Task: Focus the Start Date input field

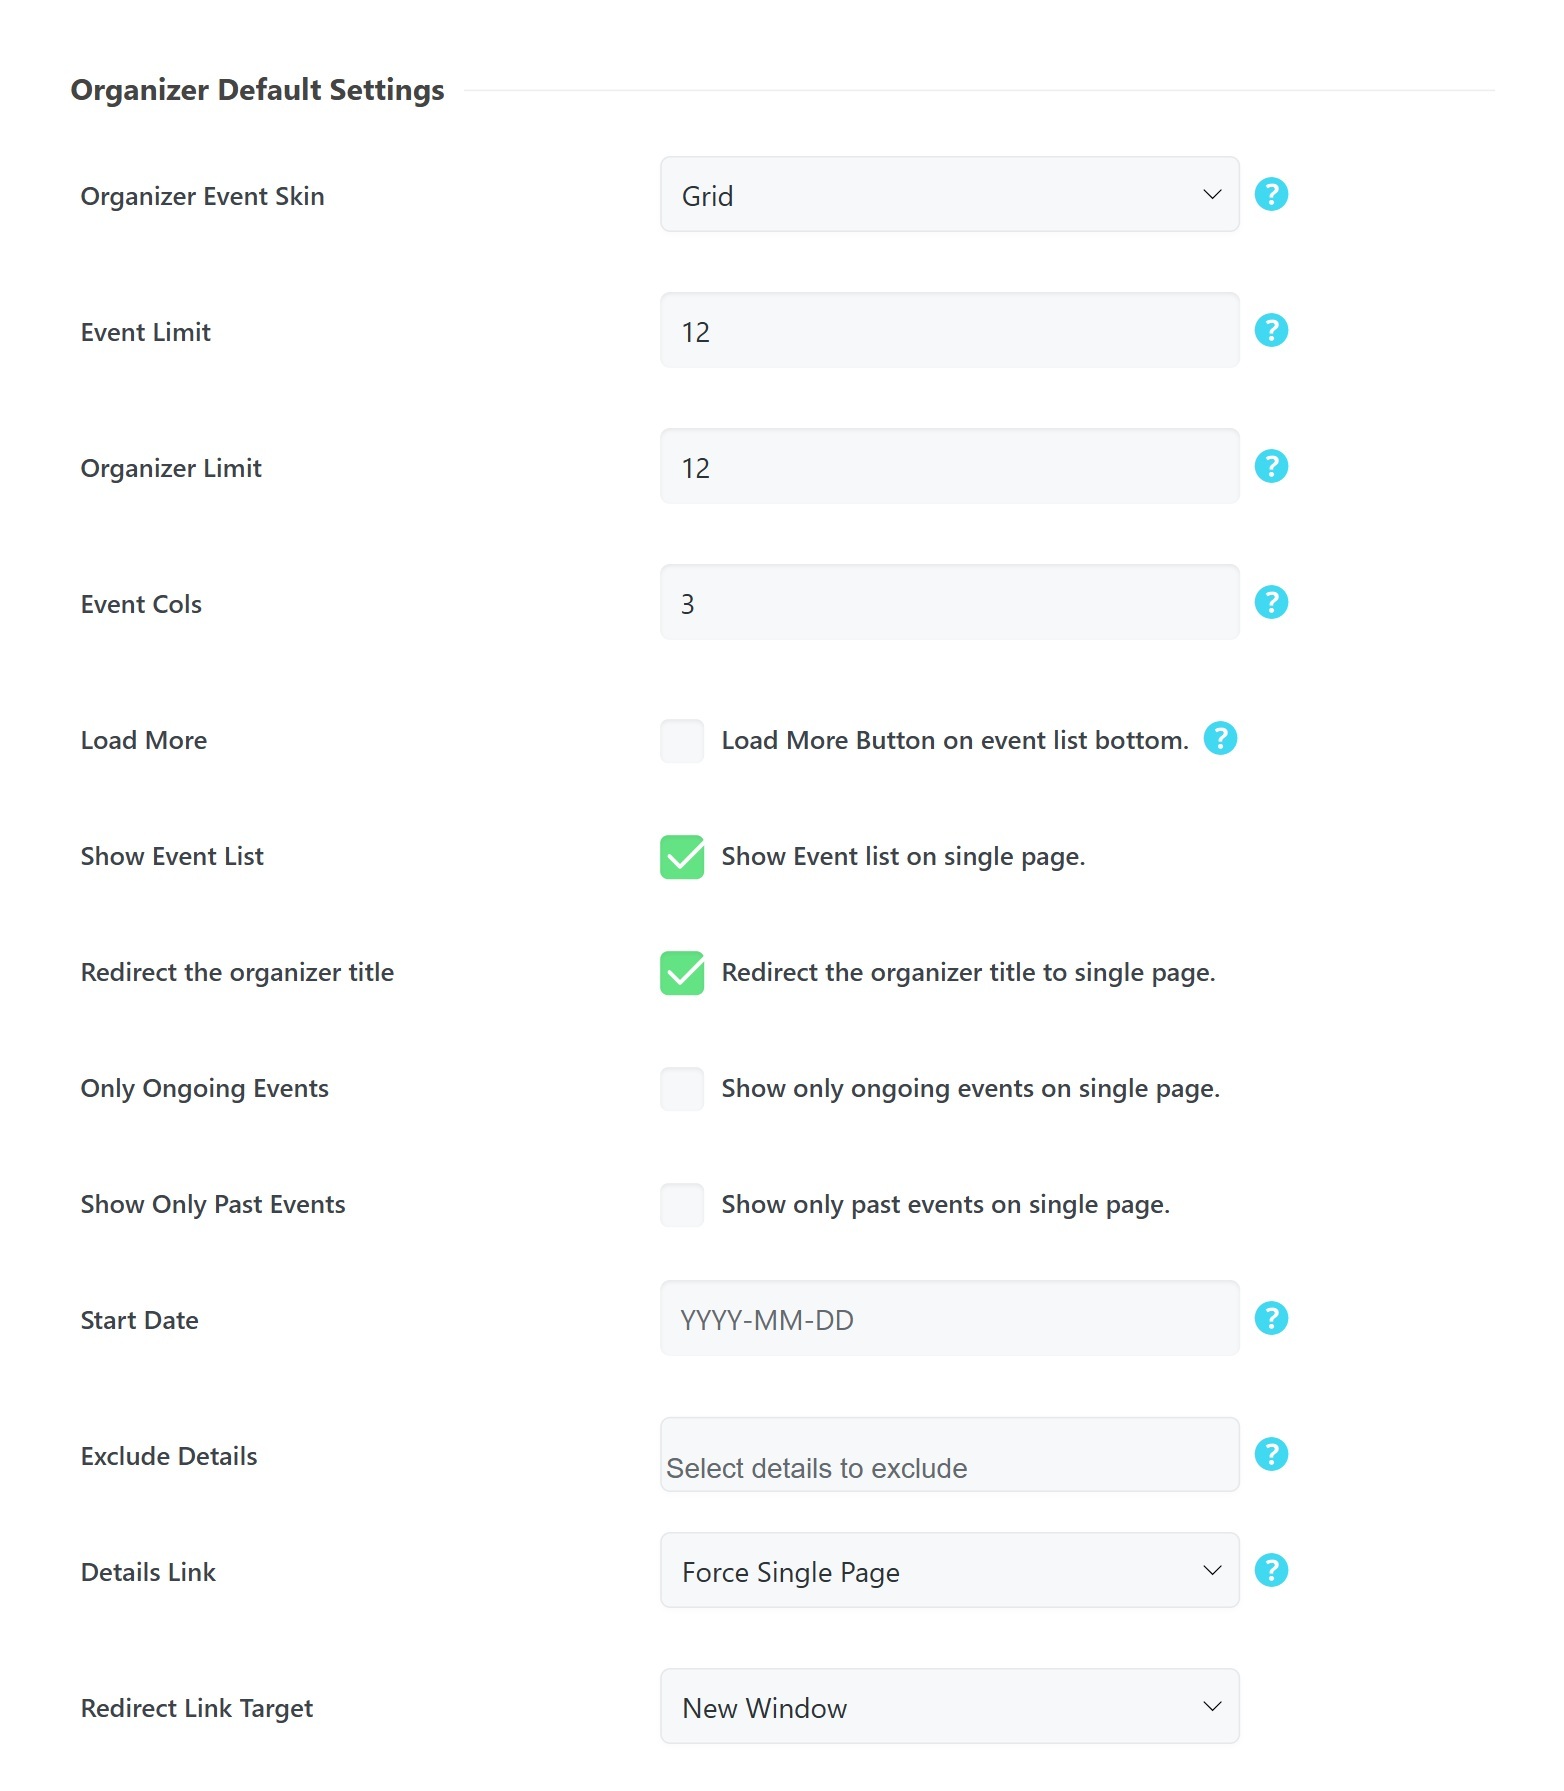Action: pos(949,1319)
